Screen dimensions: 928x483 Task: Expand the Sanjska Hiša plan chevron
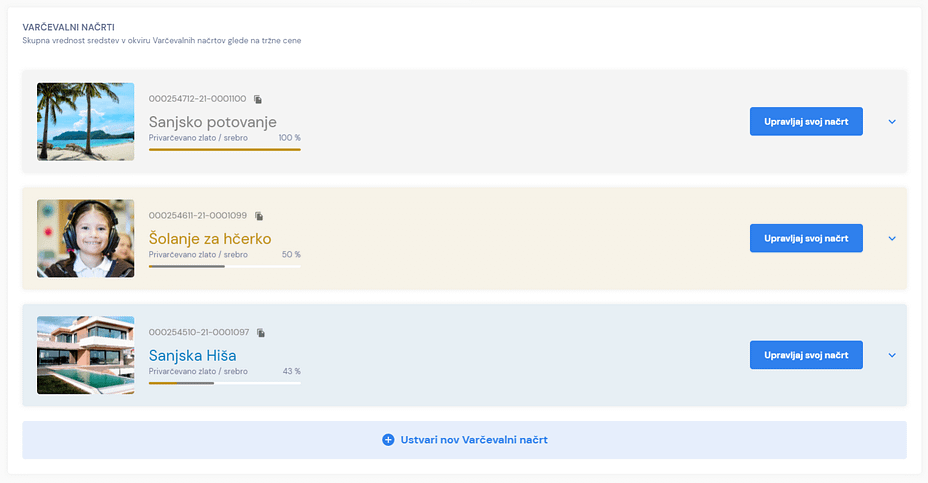[x=892, y=355]
